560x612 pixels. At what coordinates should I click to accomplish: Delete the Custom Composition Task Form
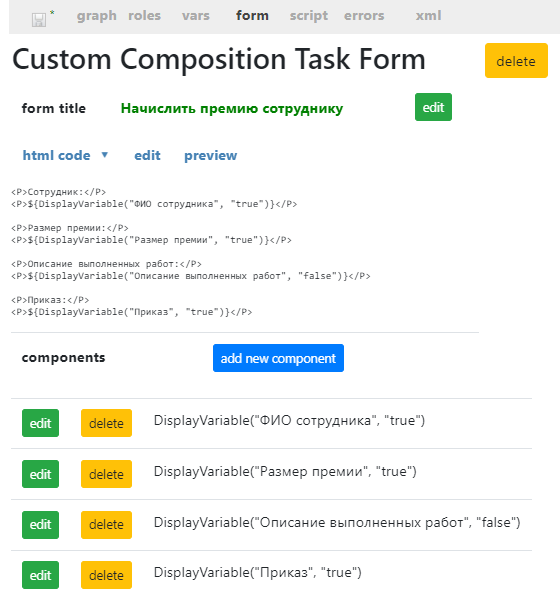pyautogui.click(x=516, y=60)
